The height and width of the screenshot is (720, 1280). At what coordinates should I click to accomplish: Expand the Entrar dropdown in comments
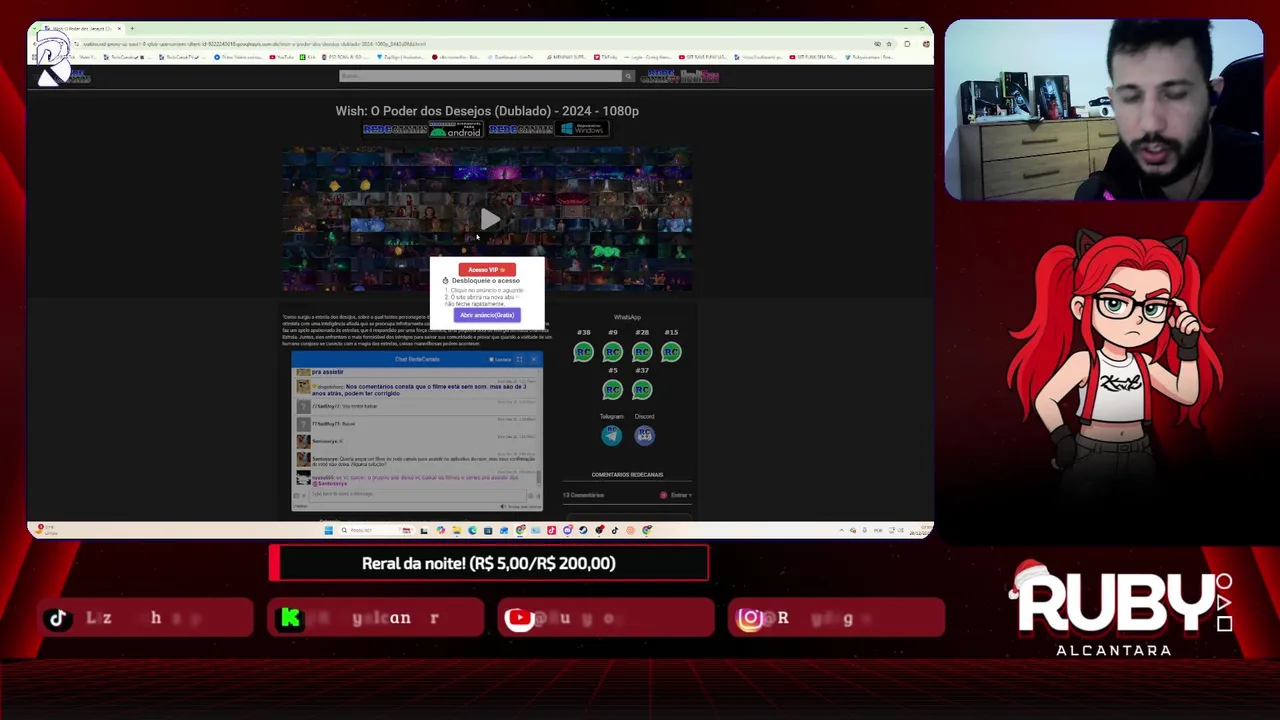[682, 495]
